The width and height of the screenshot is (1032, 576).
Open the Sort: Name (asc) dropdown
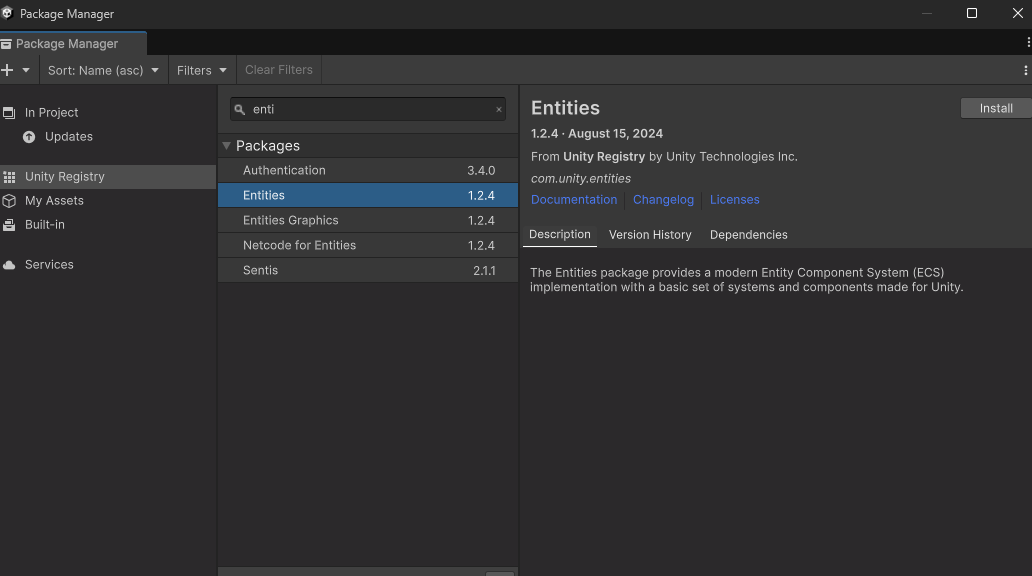pyautogui.click(x=103, y=70)
